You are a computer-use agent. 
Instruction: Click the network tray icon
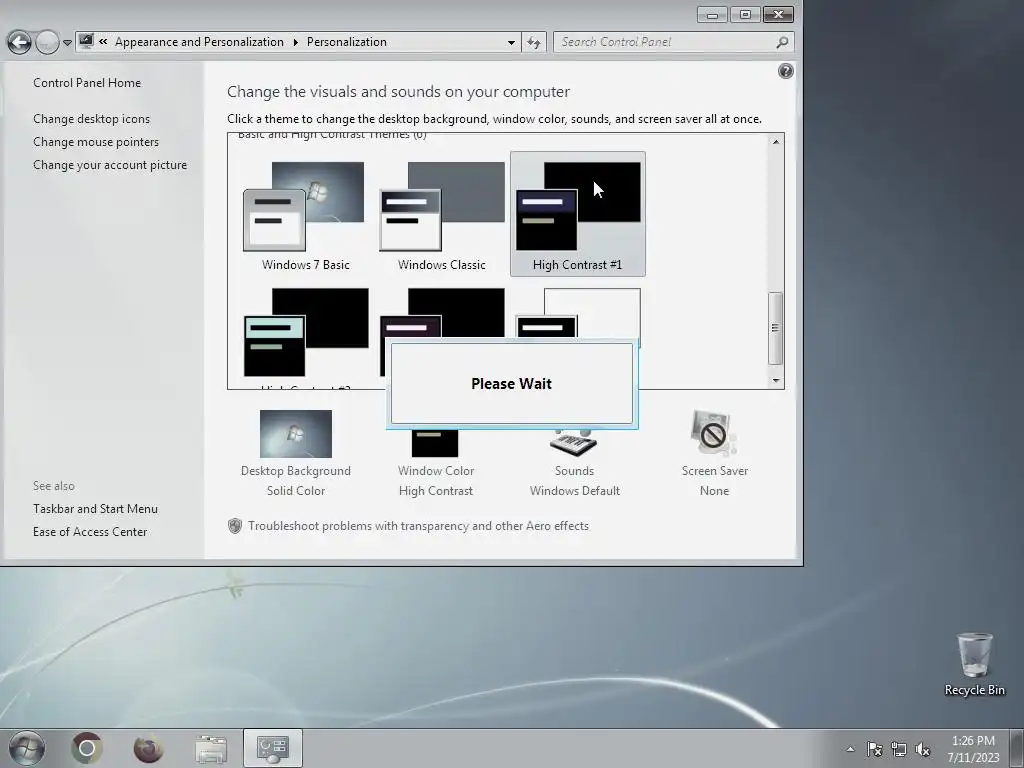tap(899, 749)
